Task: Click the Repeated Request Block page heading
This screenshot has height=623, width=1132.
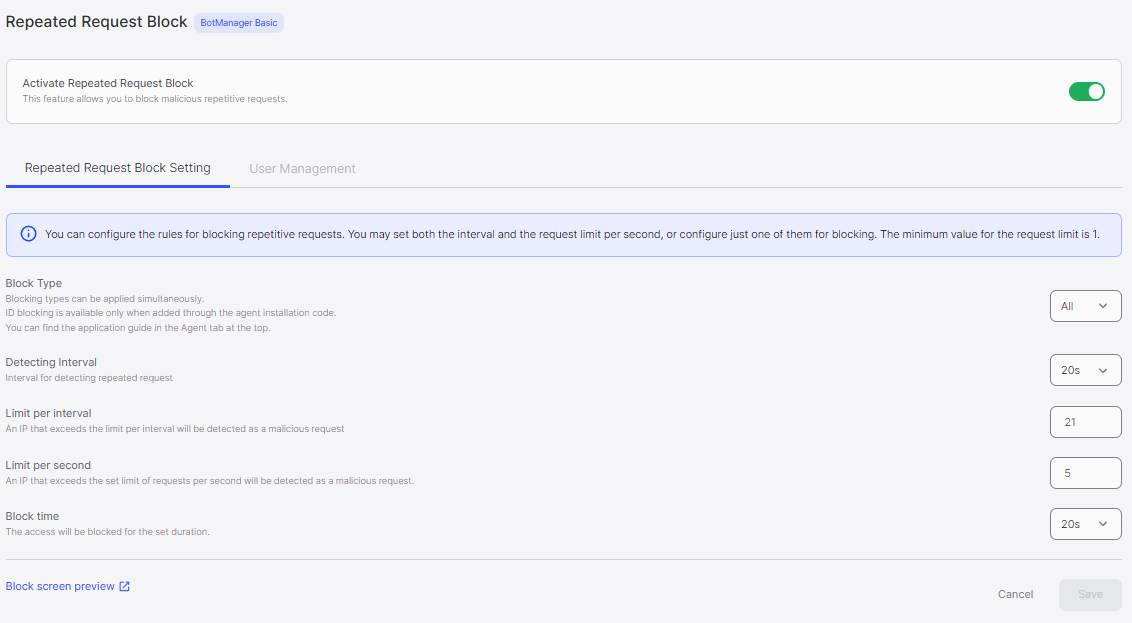Action: 96,21
